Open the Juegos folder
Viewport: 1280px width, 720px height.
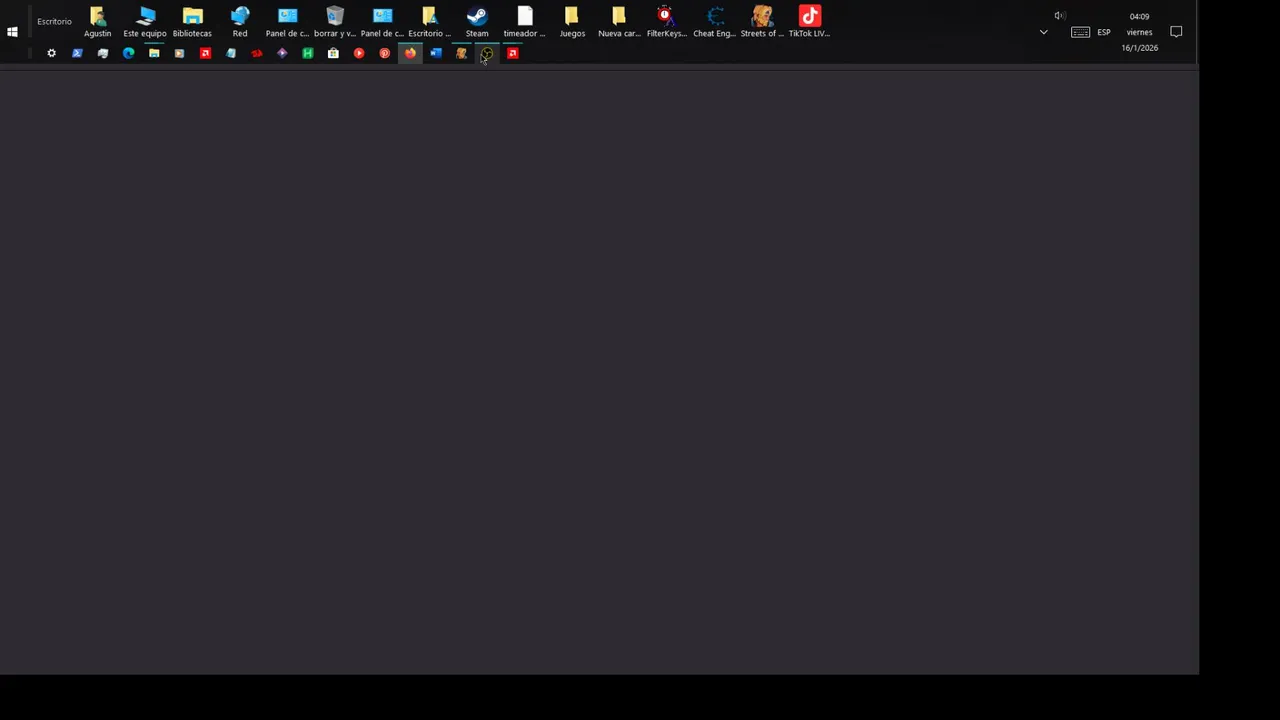point(572,22)
